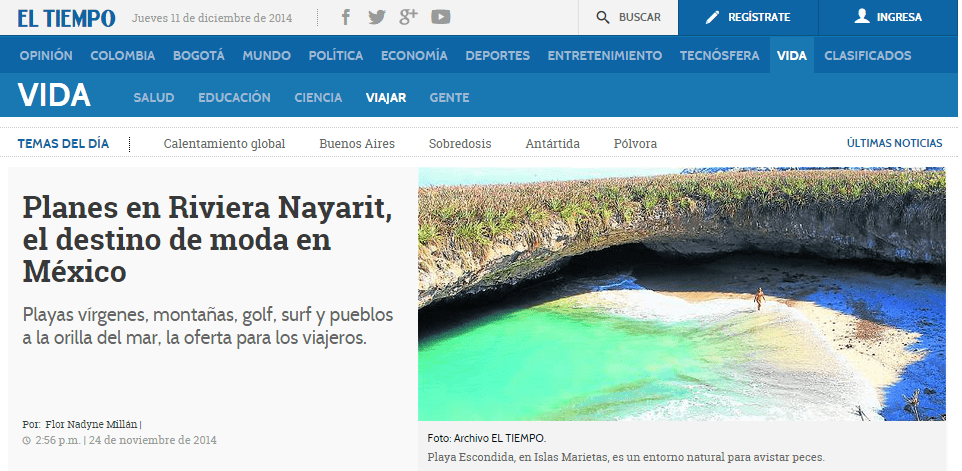Go to El Tiempo logo homepage

(x=66, y=18)
